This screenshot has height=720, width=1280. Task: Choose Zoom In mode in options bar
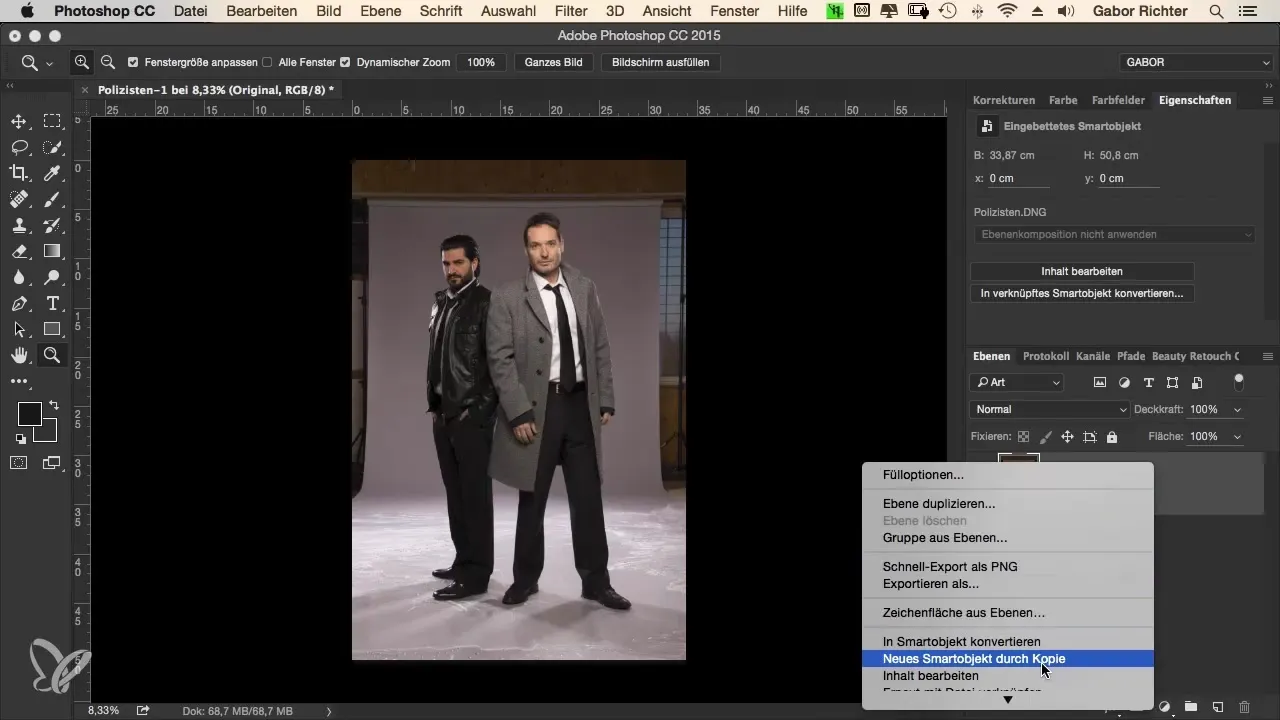point(82,62)
